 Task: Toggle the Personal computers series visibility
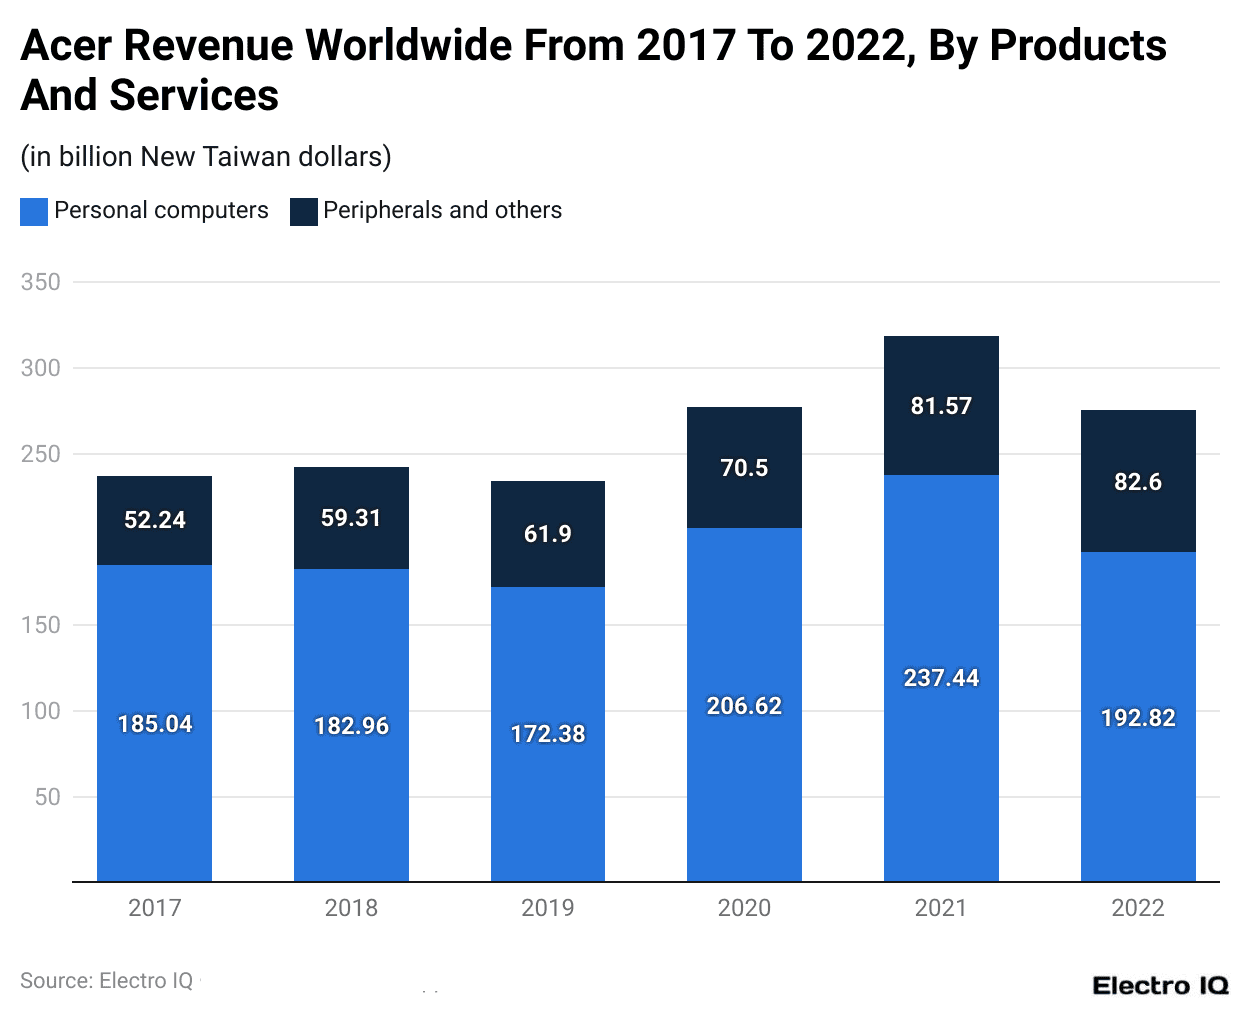162,211
